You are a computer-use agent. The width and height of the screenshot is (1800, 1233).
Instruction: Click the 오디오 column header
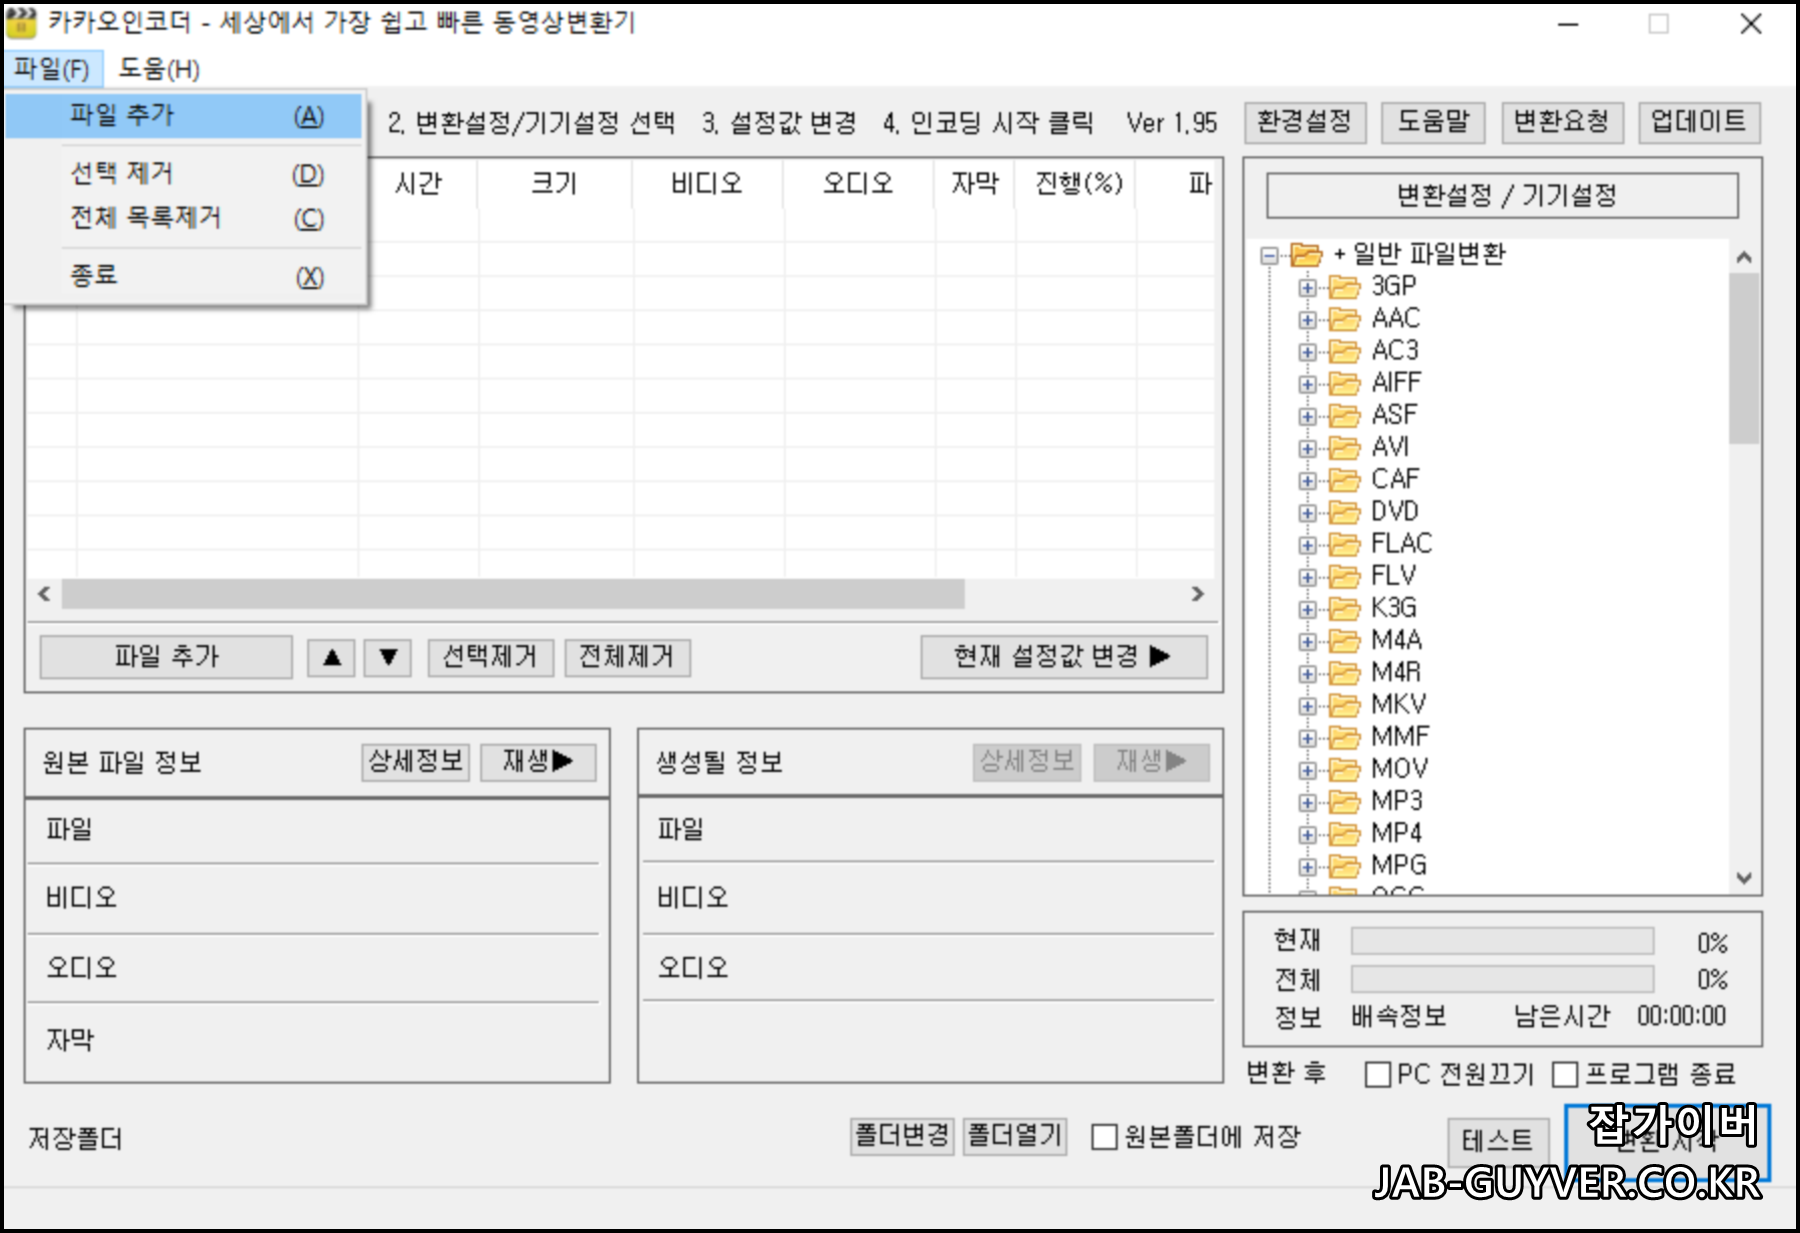858,184
